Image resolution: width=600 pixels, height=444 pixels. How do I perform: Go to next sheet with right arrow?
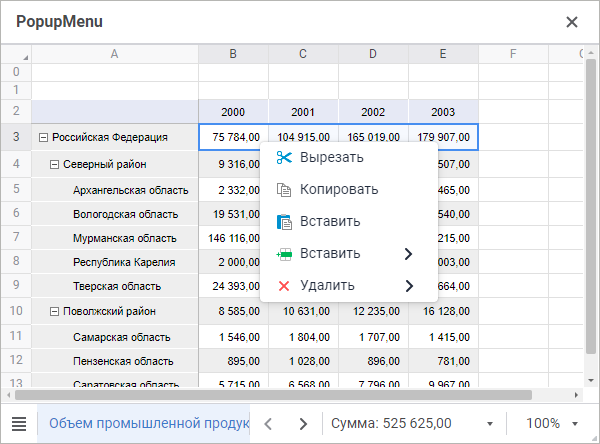[x=303, y=424]
